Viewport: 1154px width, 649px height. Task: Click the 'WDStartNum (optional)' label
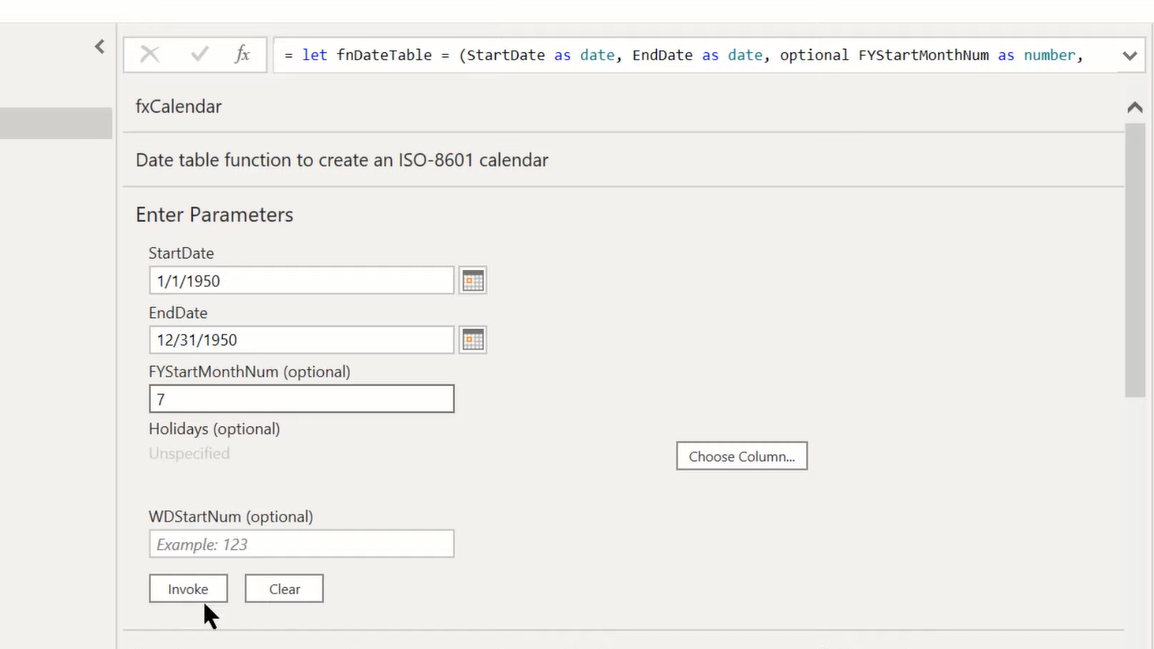[x=231, y=517]
